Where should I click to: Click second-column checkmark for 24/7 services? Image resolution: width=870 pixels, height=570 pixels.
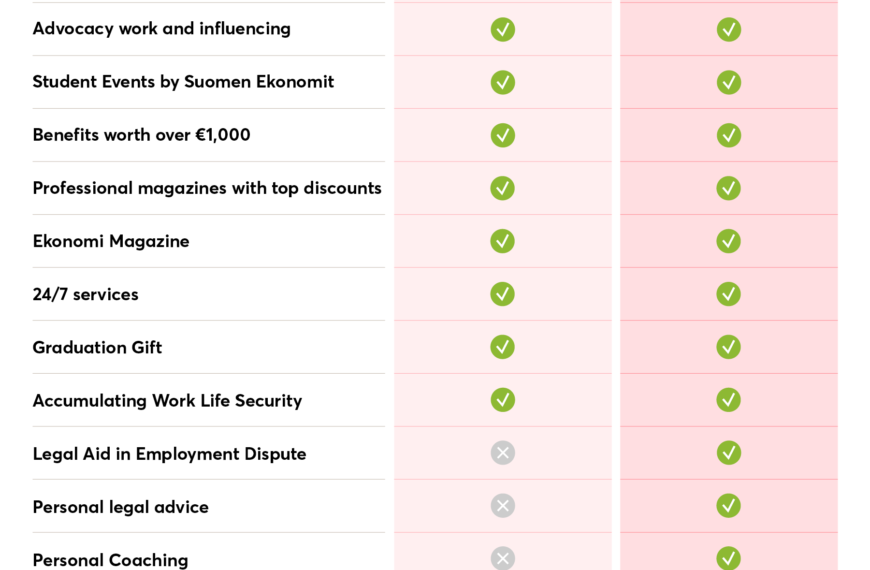[x=729, y=294]
